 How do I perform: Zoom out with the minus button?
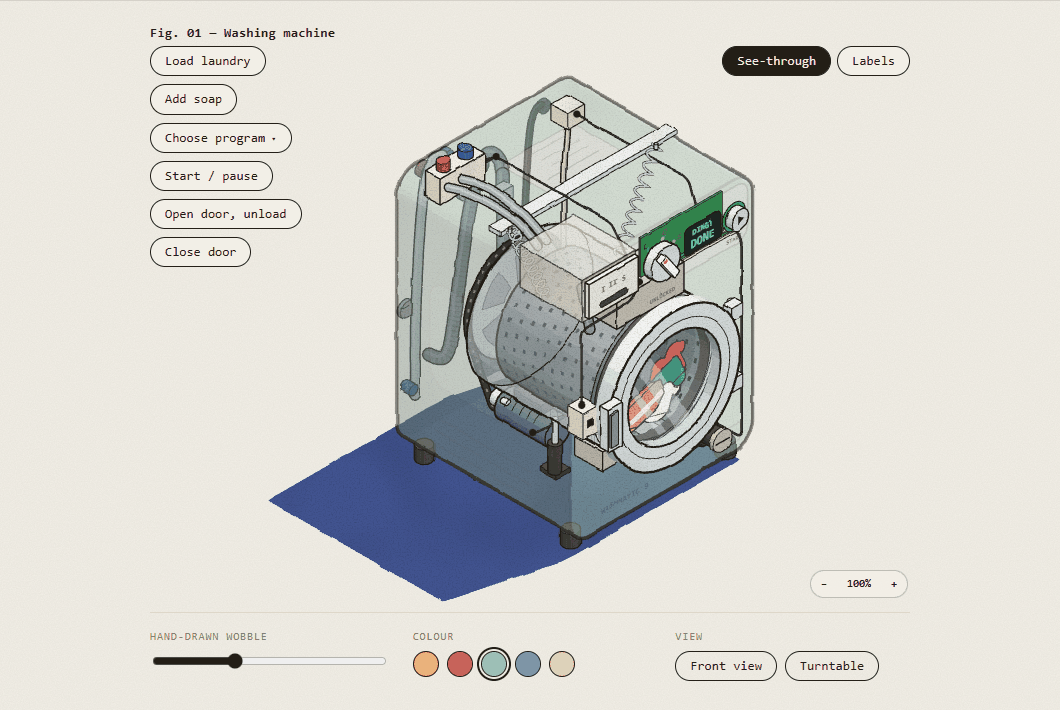tap(823, 584)
